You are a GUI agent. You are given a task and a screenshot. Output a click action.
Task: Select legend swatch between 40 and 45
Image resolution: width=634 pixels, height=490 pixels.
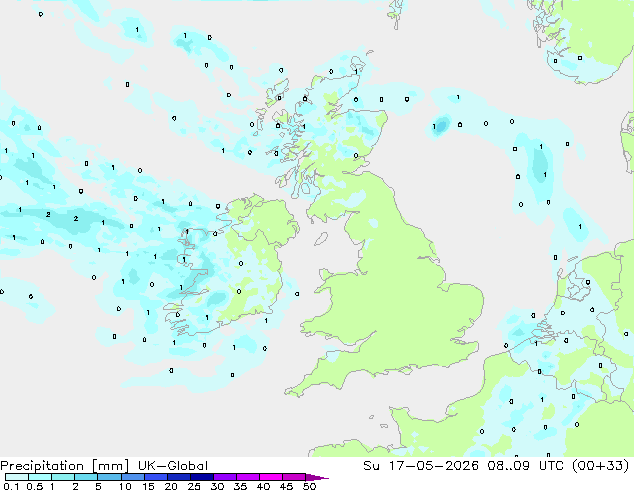point(271,477)
